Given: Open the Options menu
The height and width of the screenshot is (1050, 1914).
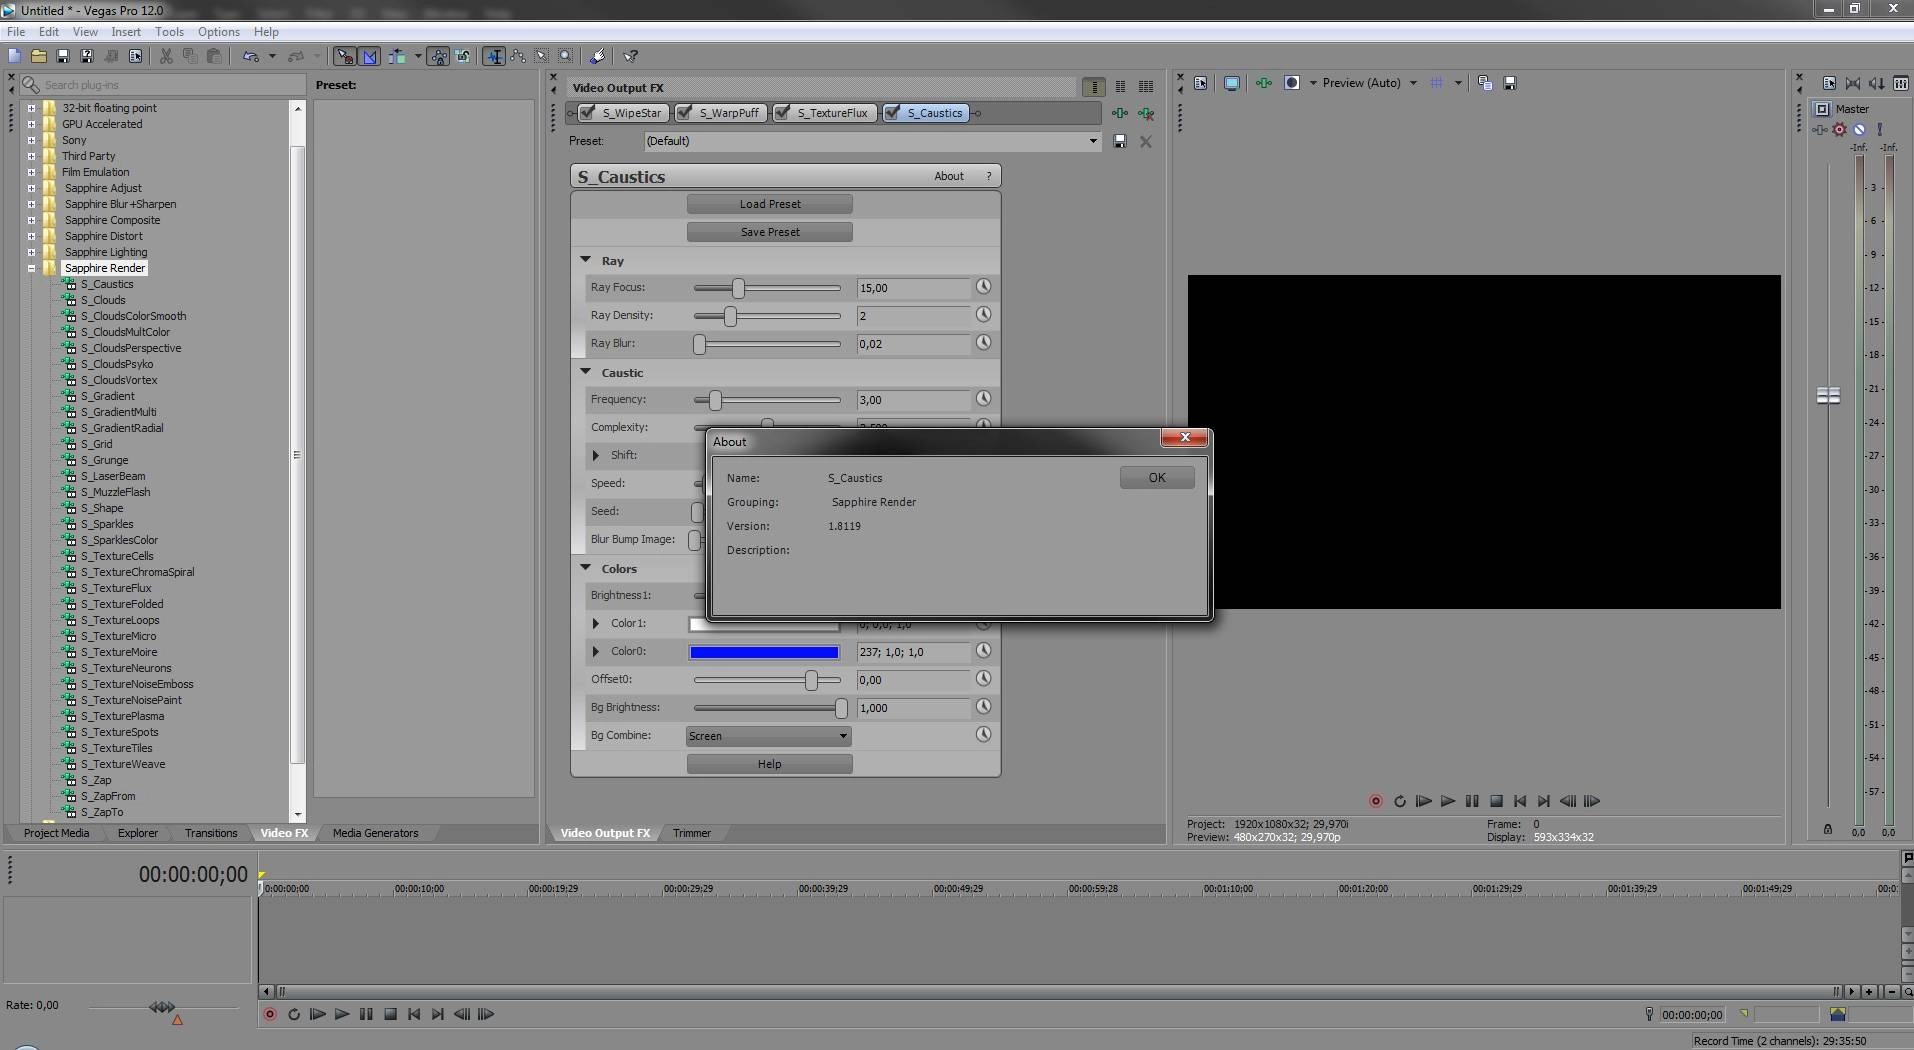Looking at the screenshot, I should point(218,32).
